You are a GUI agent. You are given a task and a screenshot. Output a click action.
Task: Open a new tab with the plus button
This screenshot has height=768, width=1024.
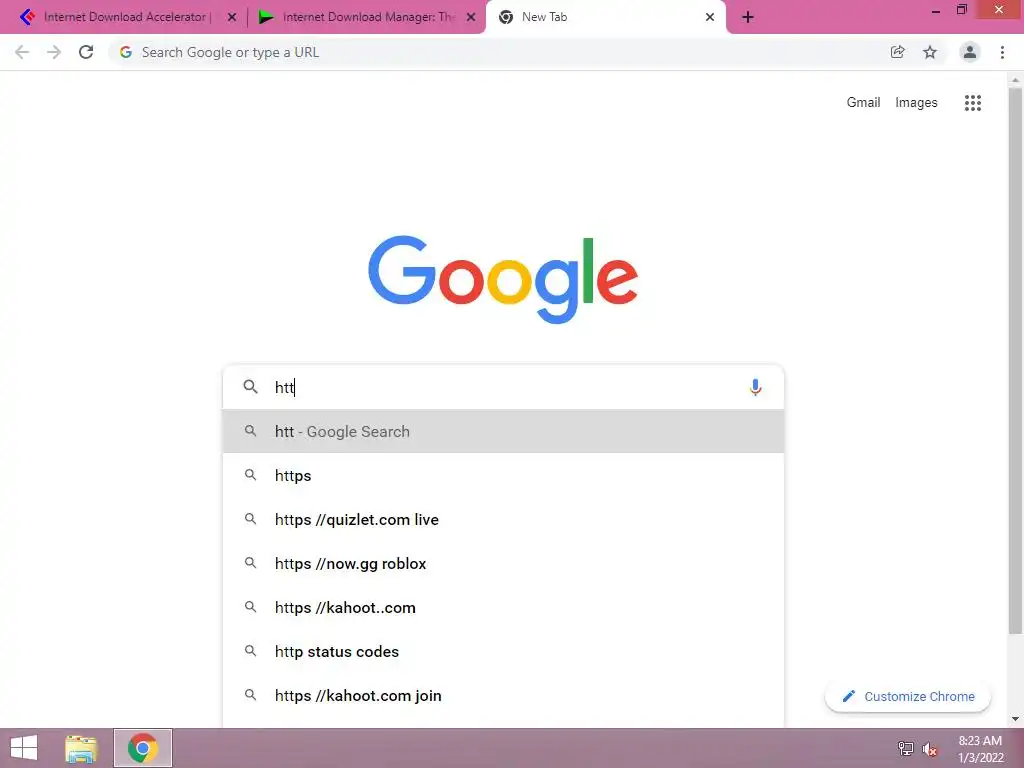coord(748,17)
